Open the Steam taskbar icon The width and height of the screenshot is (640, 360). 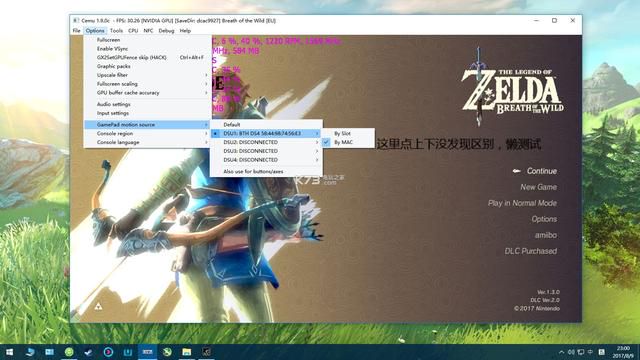pos(88,352)
